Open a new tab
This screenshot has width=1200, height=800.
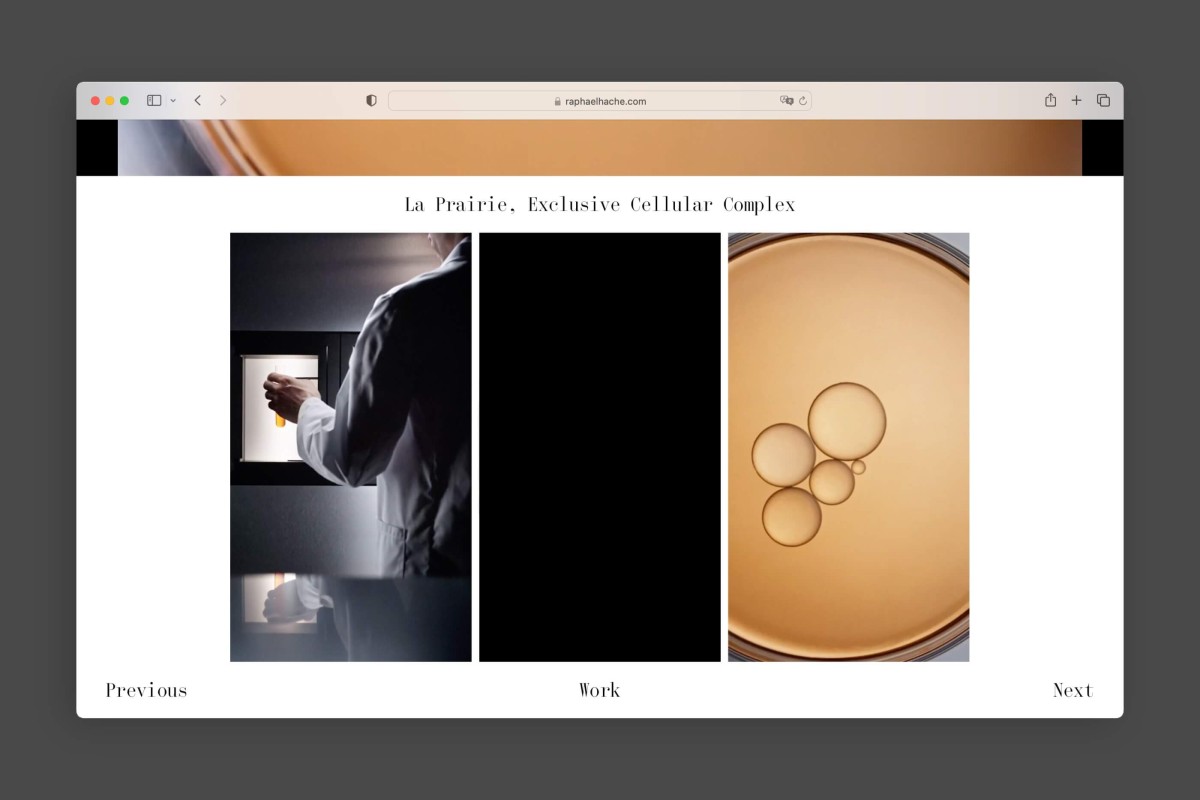point(1077,100)
